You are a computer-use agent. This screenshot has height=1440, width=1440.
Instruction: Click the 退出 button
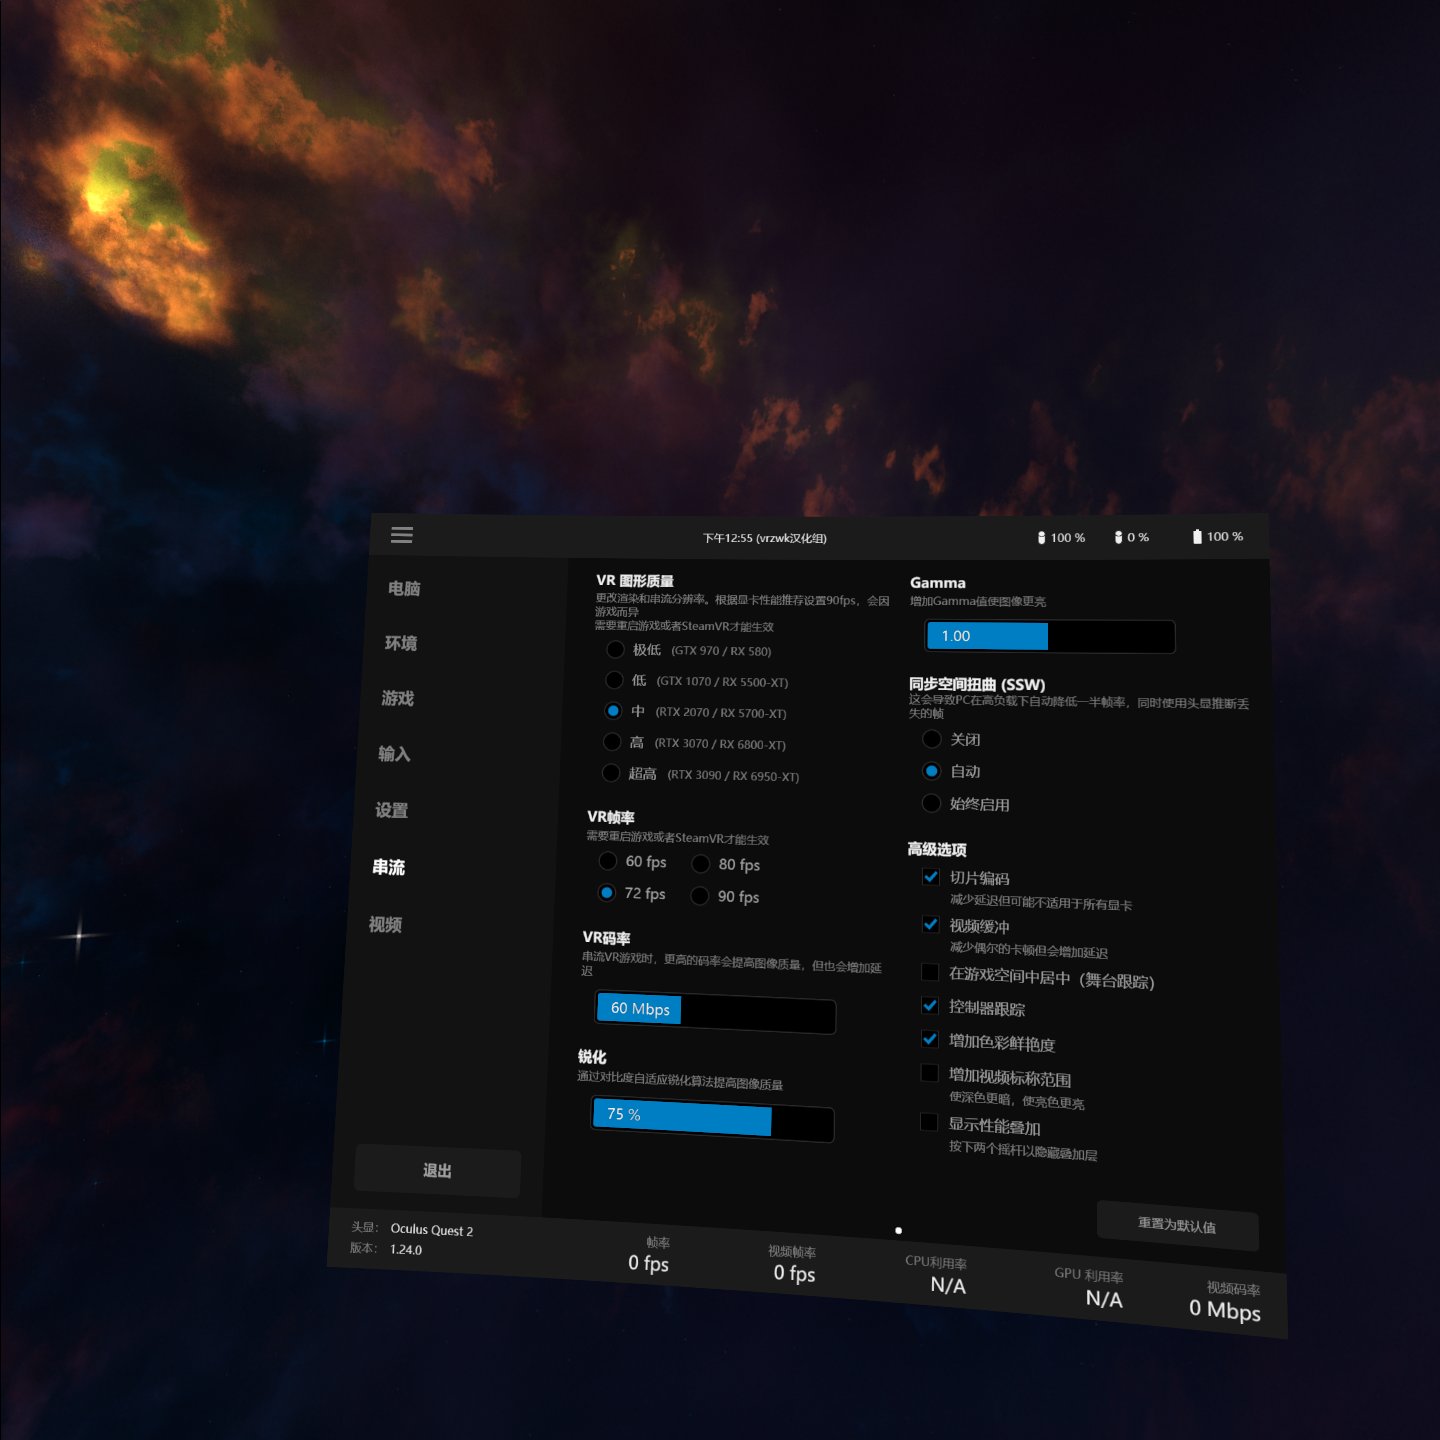coord(437,1171)
